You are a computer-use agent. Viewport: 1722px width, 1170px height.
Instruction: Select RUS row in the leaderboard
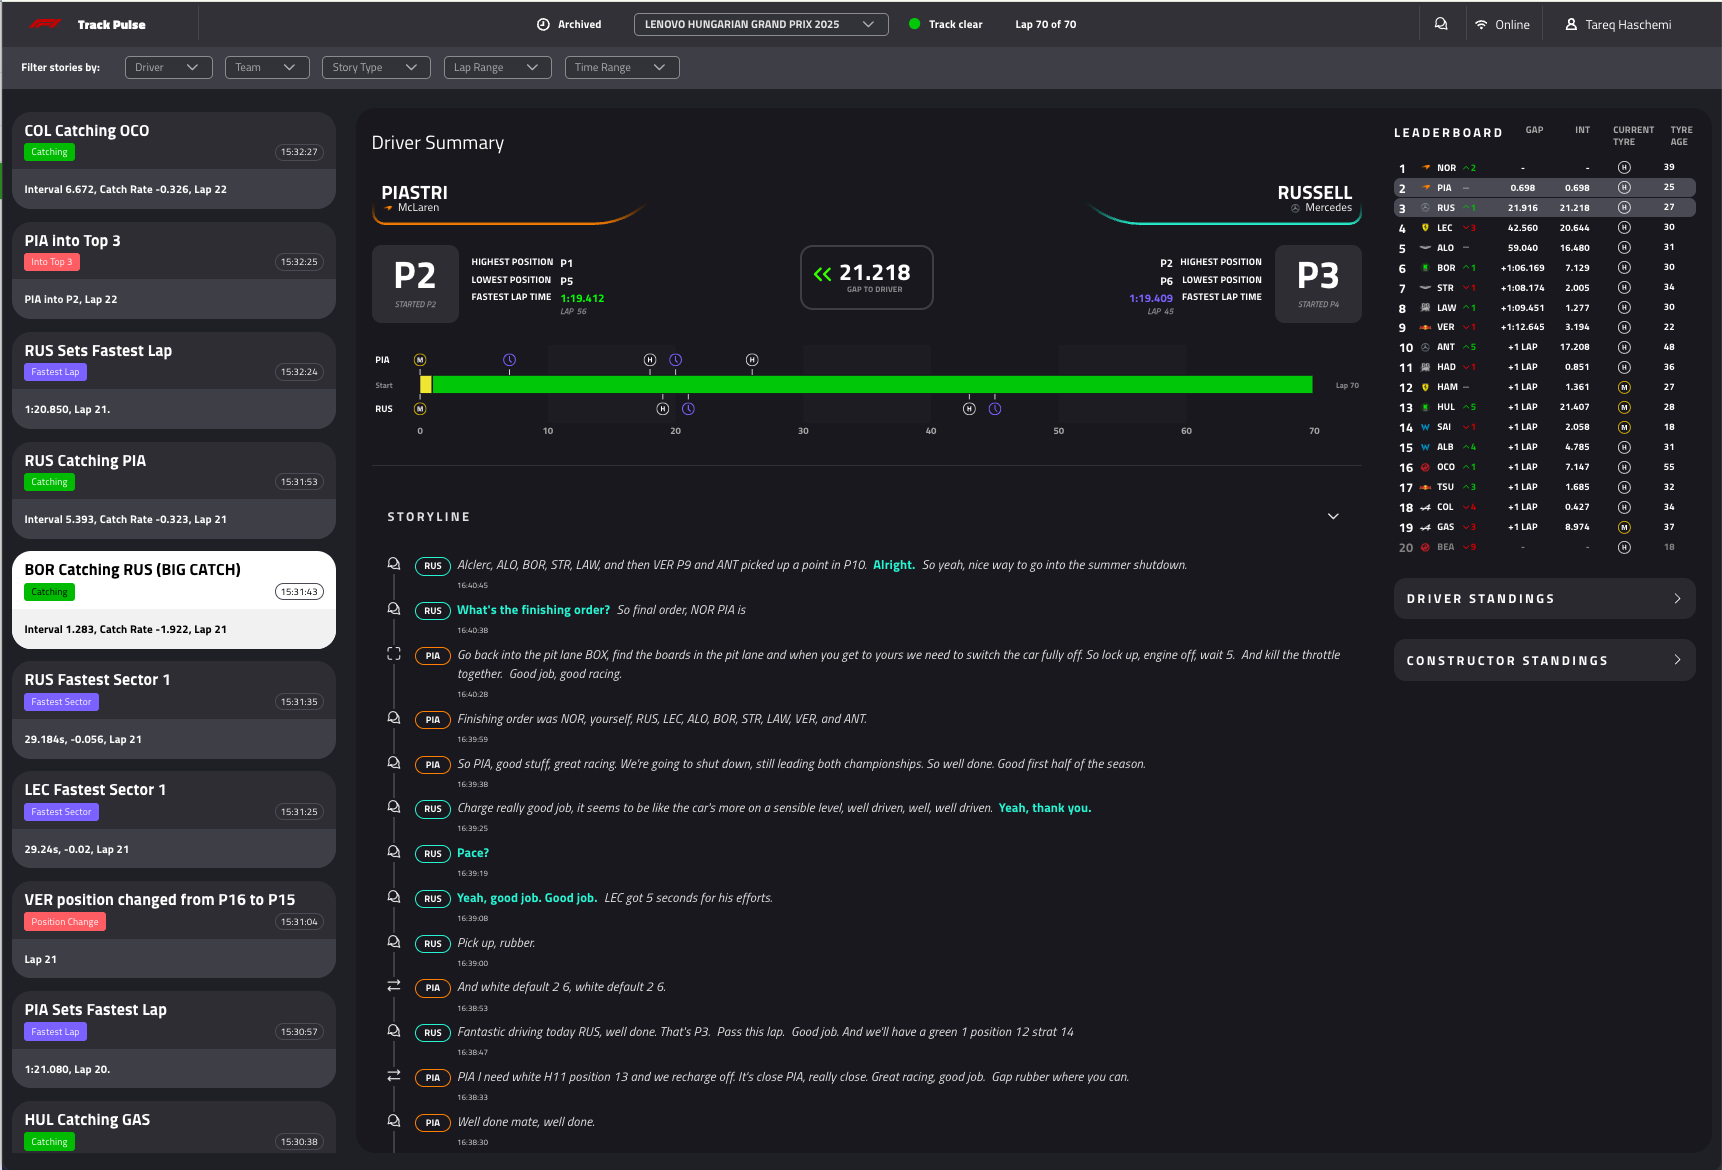click(1544, 208)
